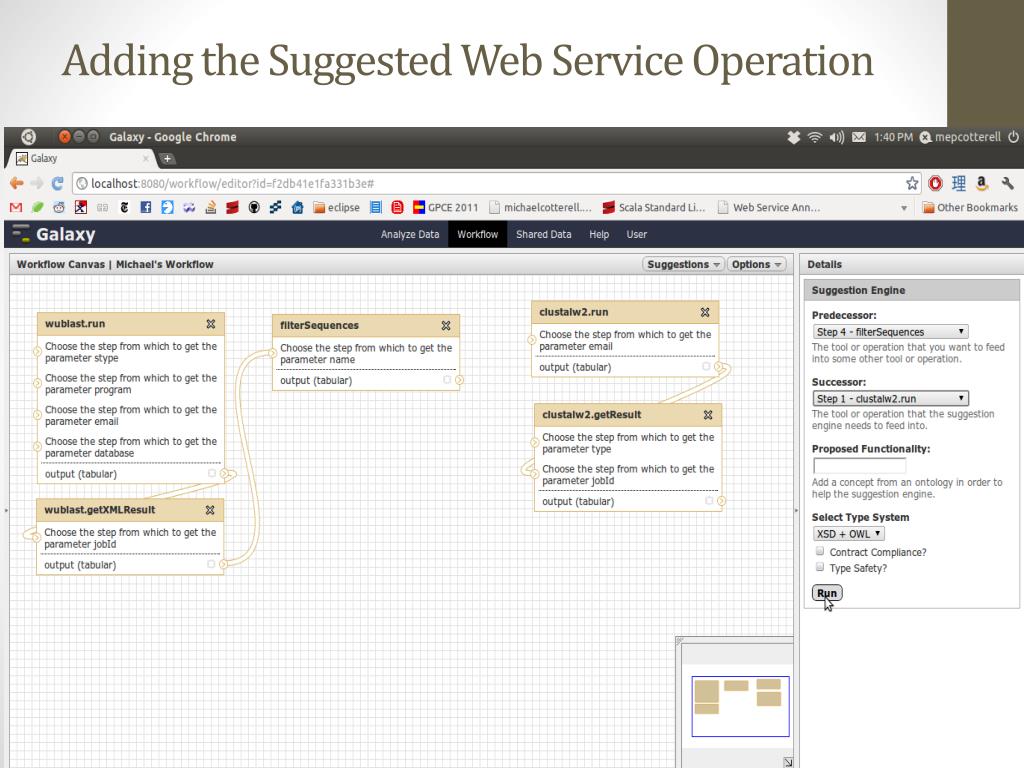Go back with the browser back arrow
The width and height of the screenshot is (1024, 768).
(x=16, y=184)
